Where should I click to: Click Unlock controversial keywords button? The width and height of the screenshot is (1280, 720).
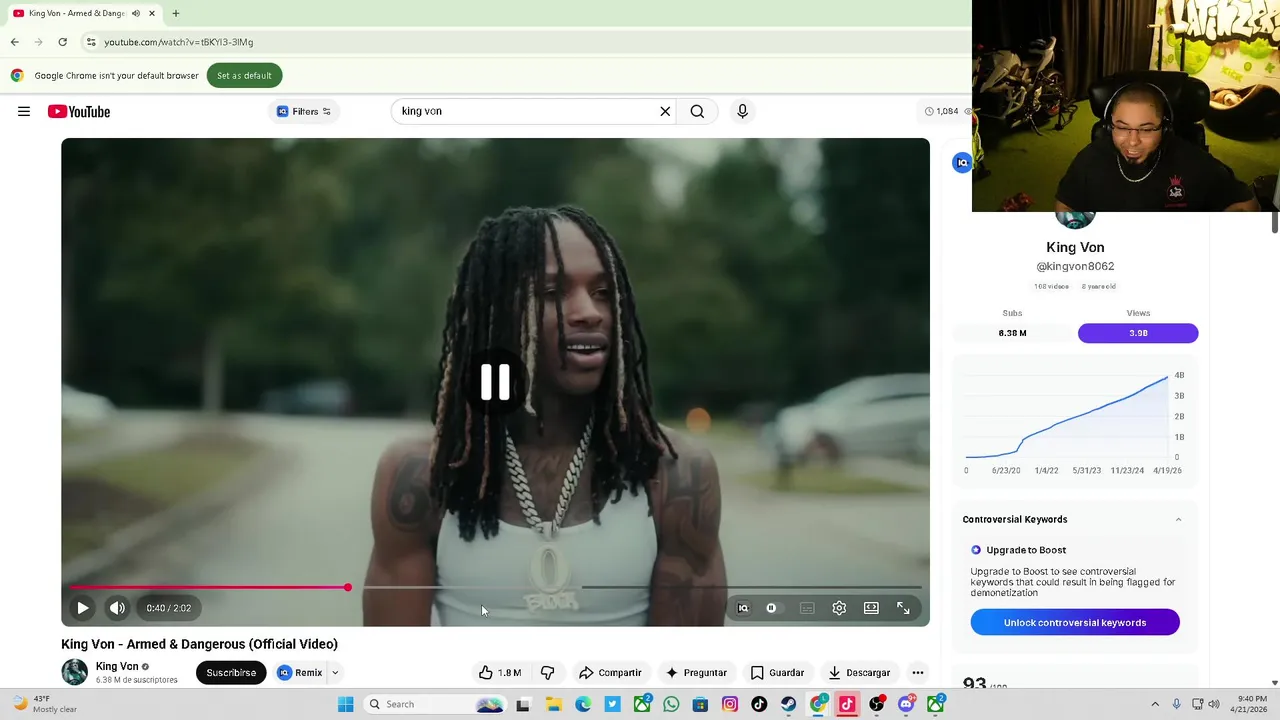1075,622
